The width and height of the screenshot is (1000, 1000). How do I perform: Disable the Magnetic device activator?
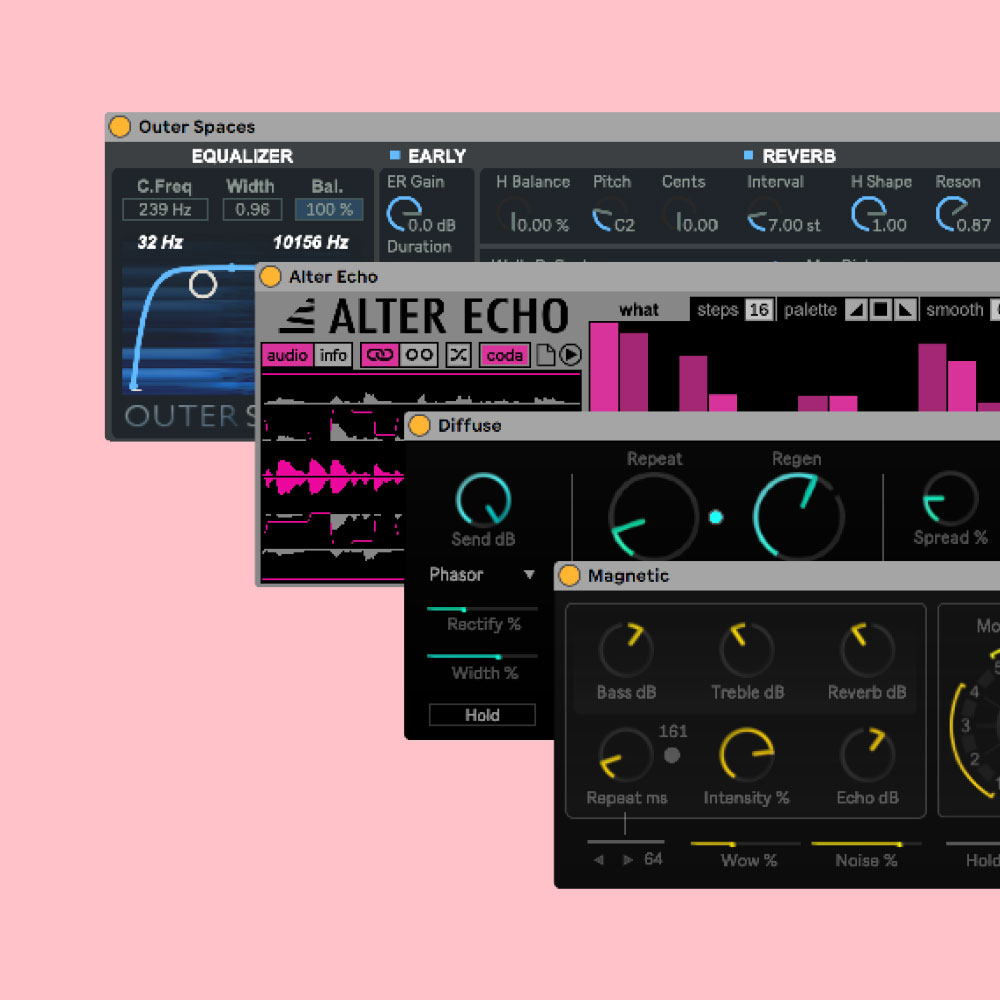pyautogui.click(x=569, y=575)
